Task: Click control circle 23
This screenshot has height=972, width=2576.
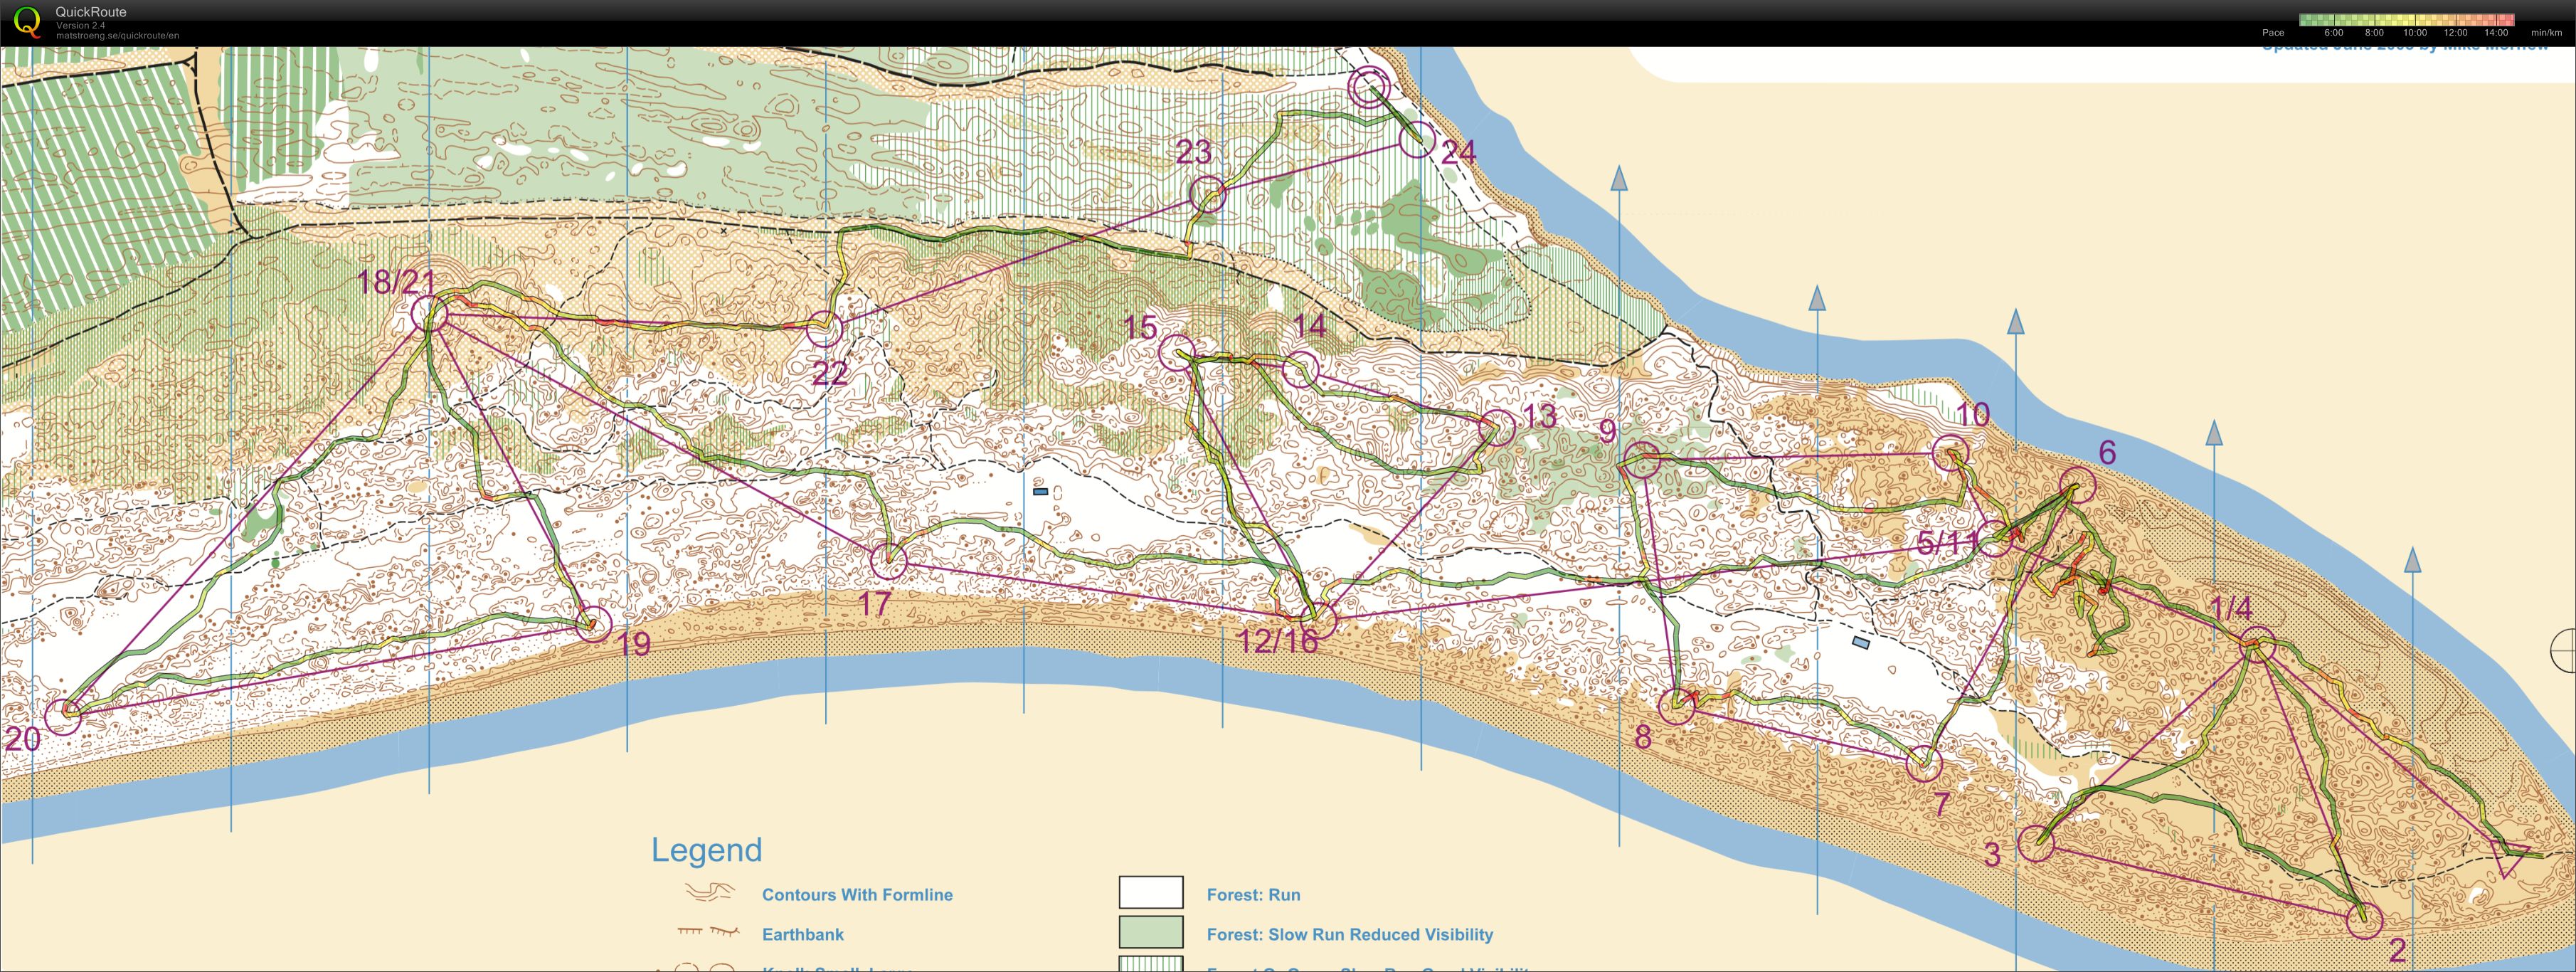Action: [x=1208, y=194]
